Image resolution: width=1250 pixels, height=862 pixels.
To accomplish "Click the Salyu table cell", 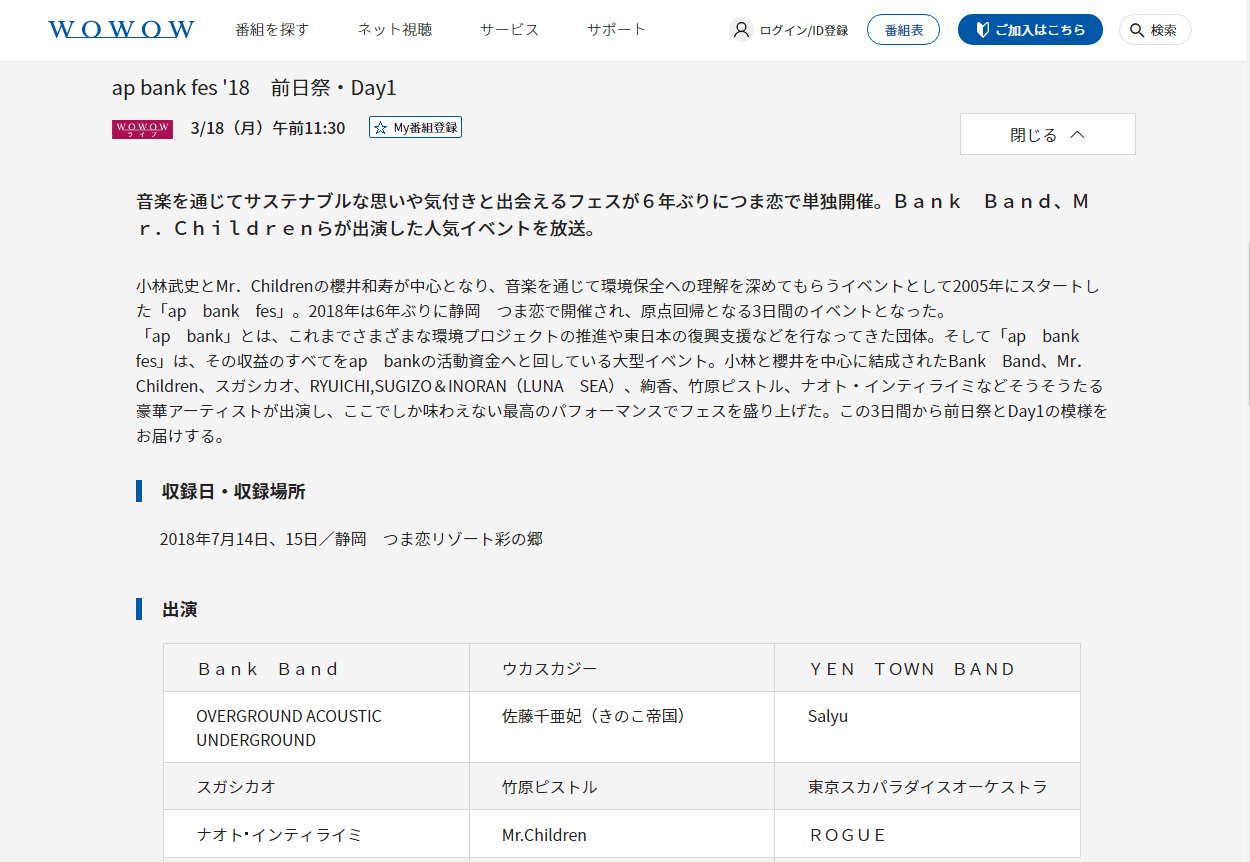I will pyautogui.click(x=927, y=728).
